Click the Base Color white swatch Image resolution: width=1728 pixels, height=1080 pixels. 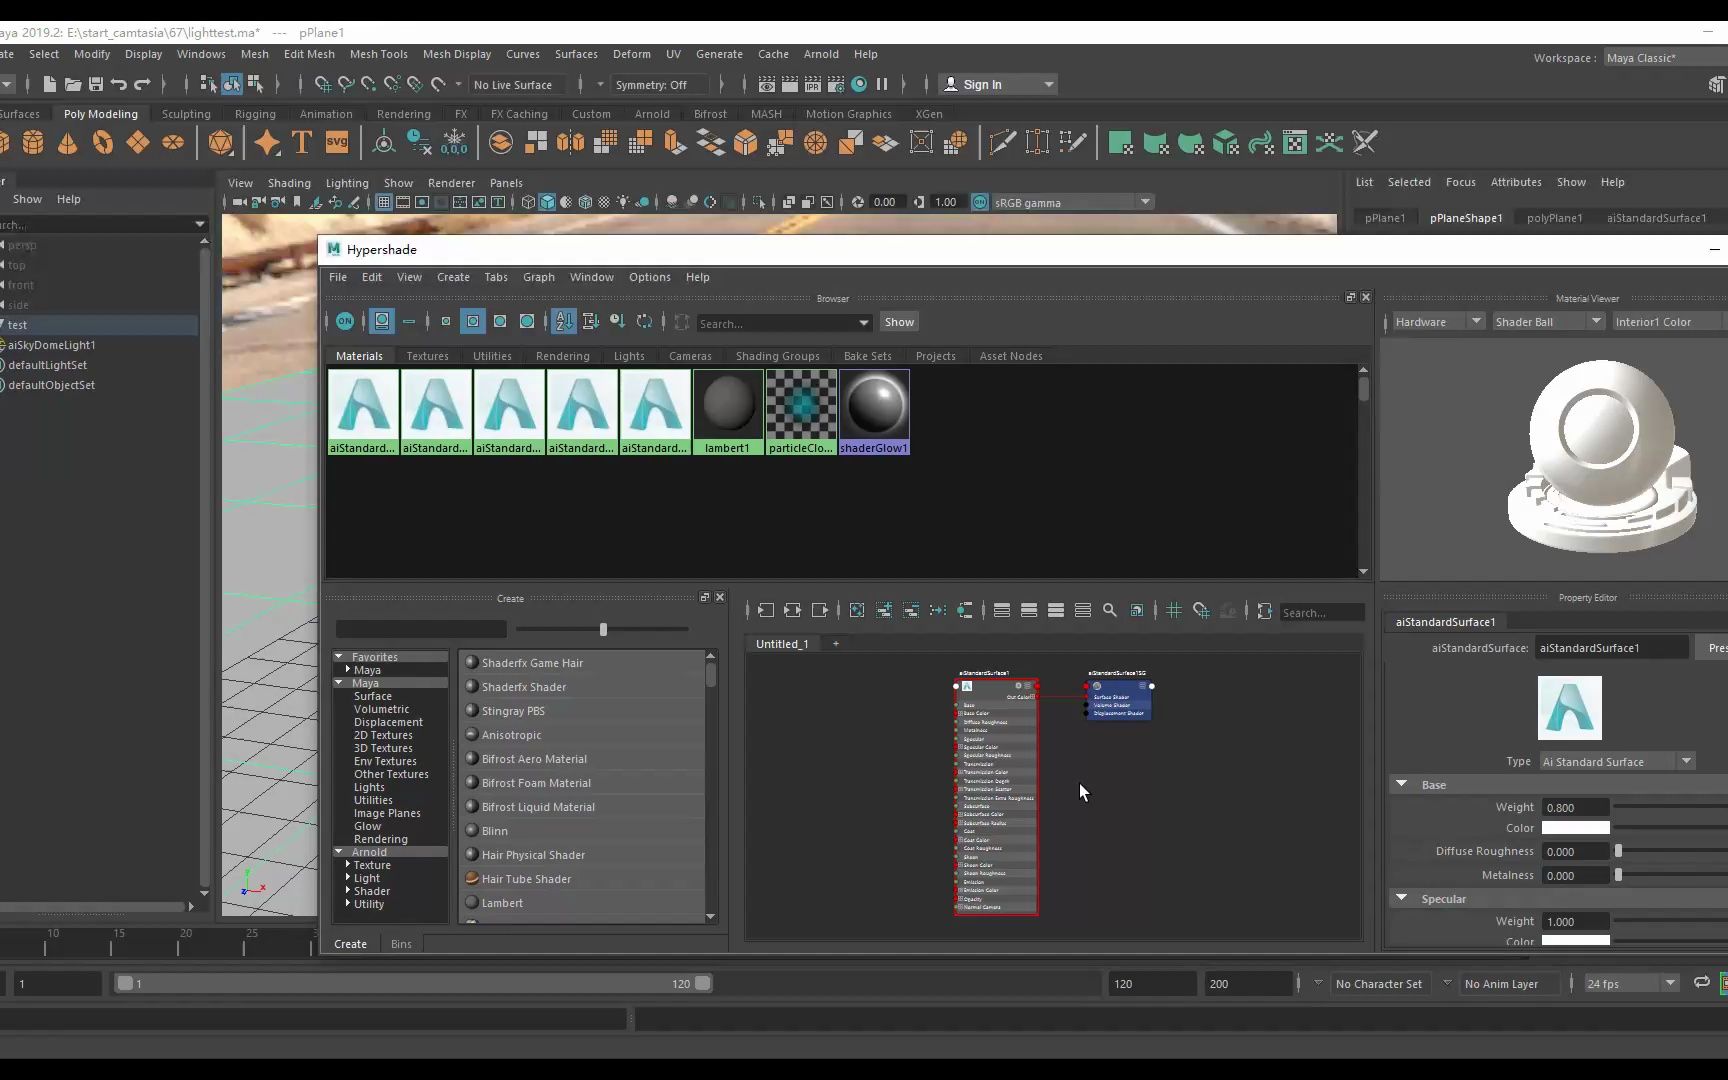tap(1575, 828)
